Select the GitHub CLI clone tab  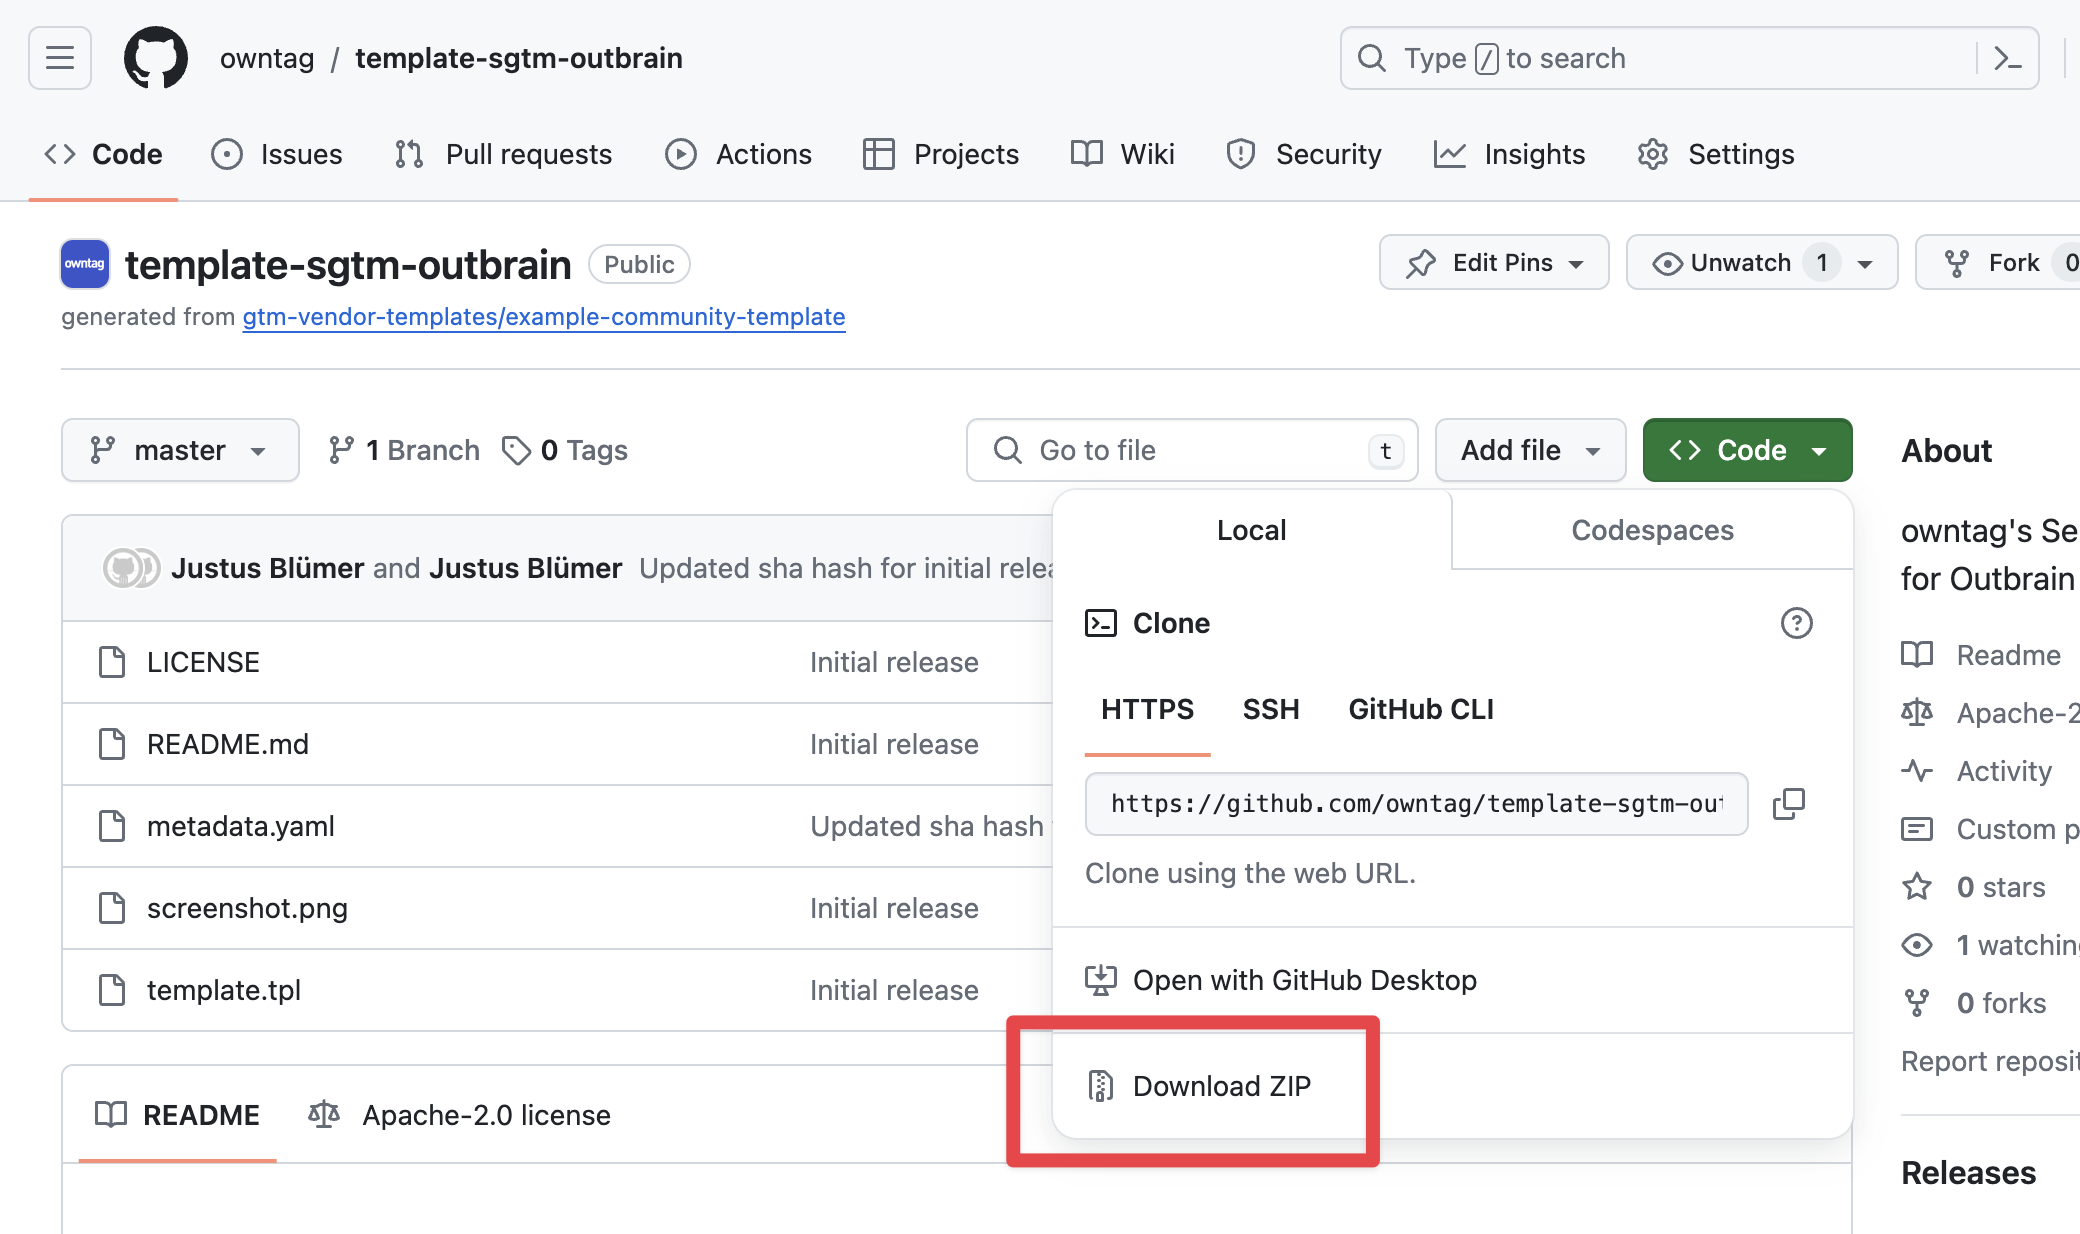tap(1420, 709)
